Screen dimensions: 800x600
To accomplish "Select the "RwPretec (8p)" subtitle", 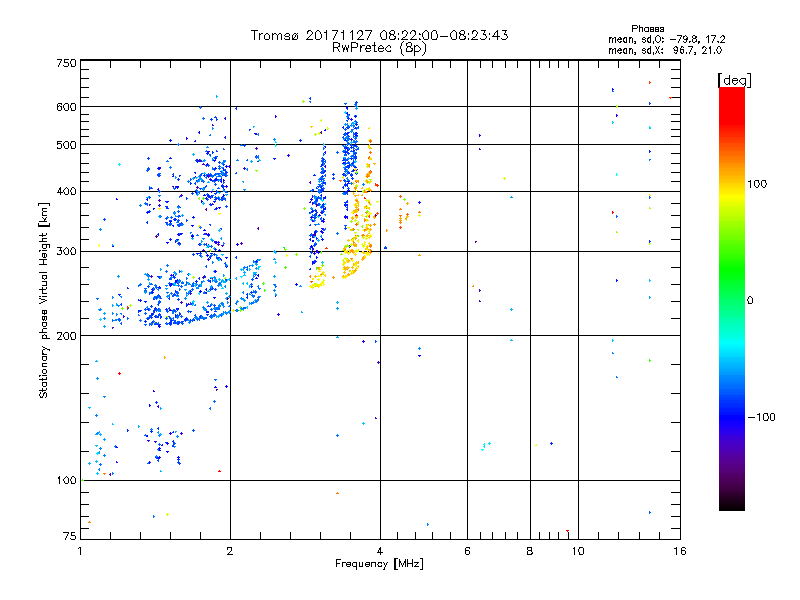I will pyautogui.click(x=379, y=48).
